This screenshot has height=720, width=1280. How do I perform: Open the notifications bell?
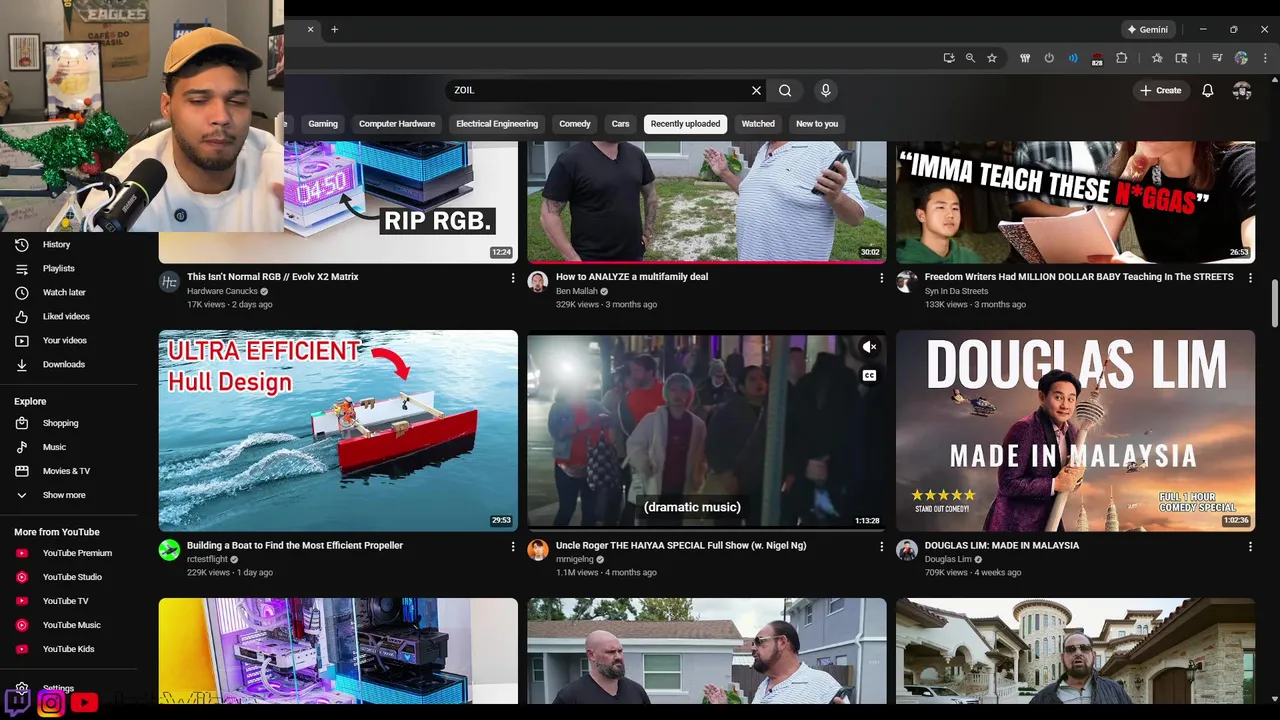pos(1208,90)
